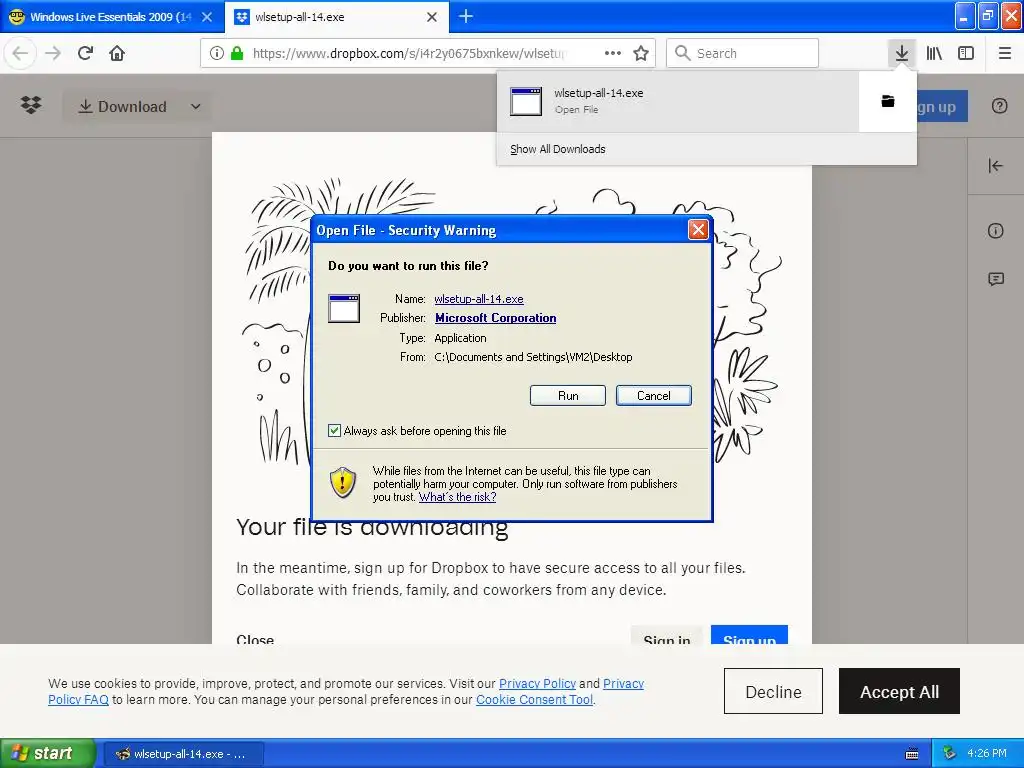Open the Privacy Policy link
1024x768 pixels.
pos(537,683)
